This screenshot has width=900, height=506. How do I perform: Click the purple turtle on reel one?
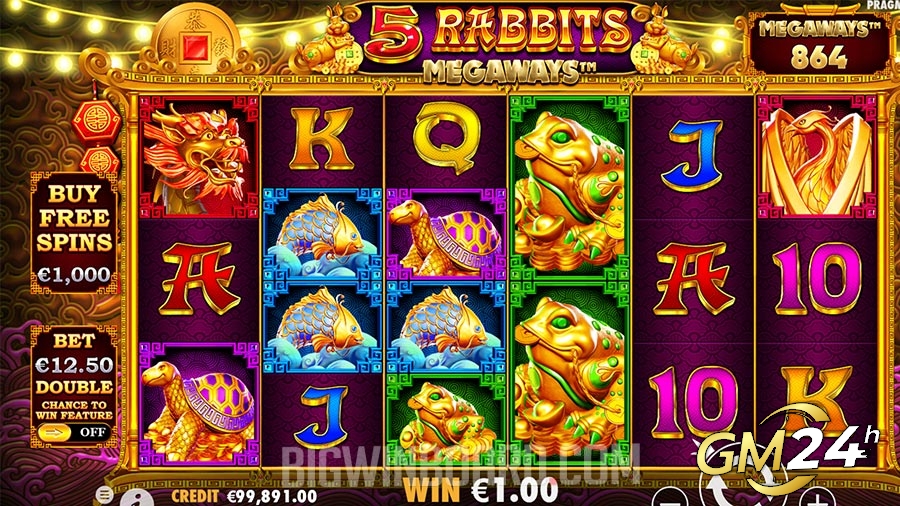199,404
